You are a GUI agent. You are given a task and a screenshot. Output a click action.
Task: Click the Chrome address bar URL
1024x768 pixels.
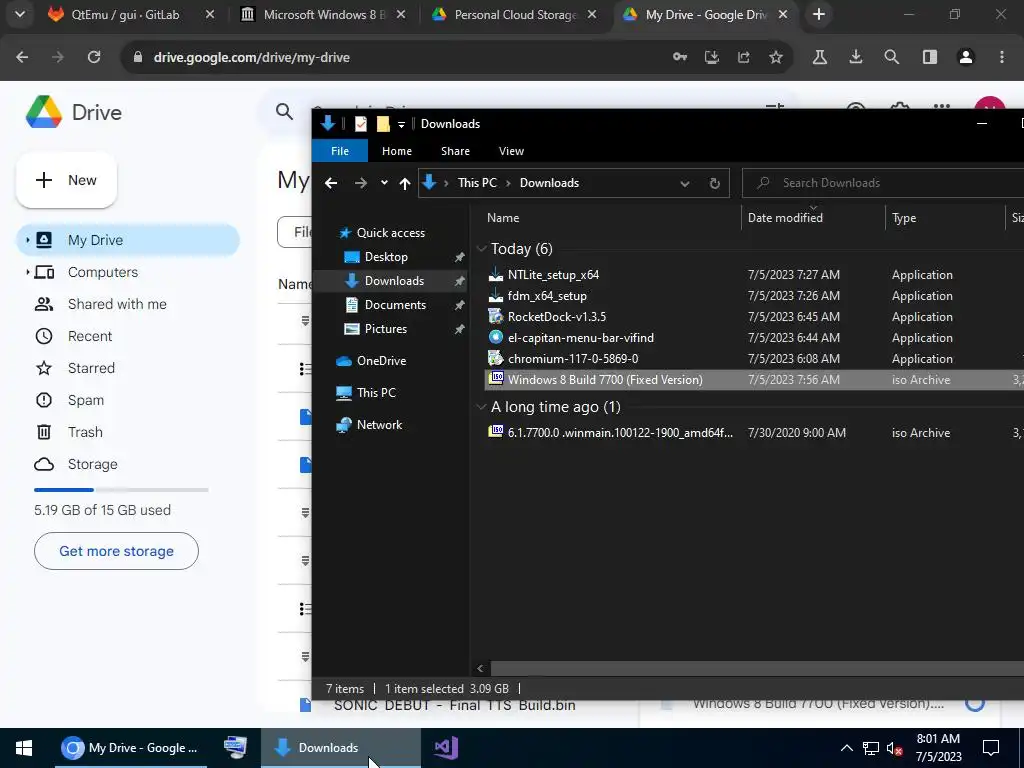pos(251,57)
